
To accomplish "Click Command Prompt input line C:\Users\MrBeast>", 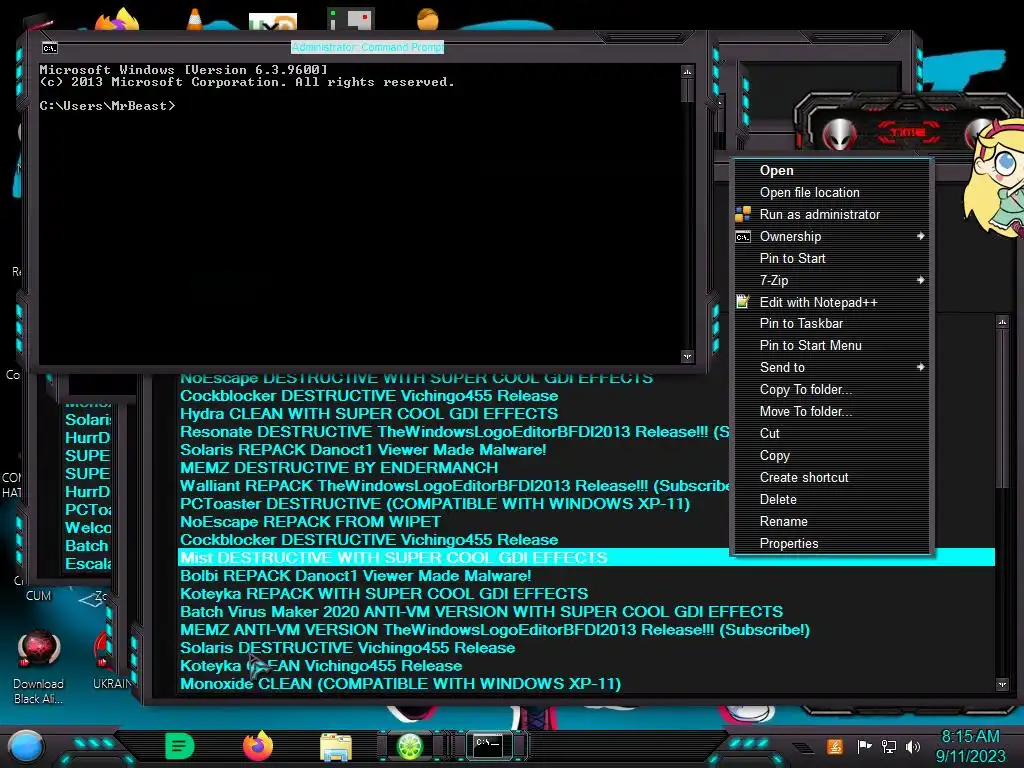I will [x=107, y=106].
